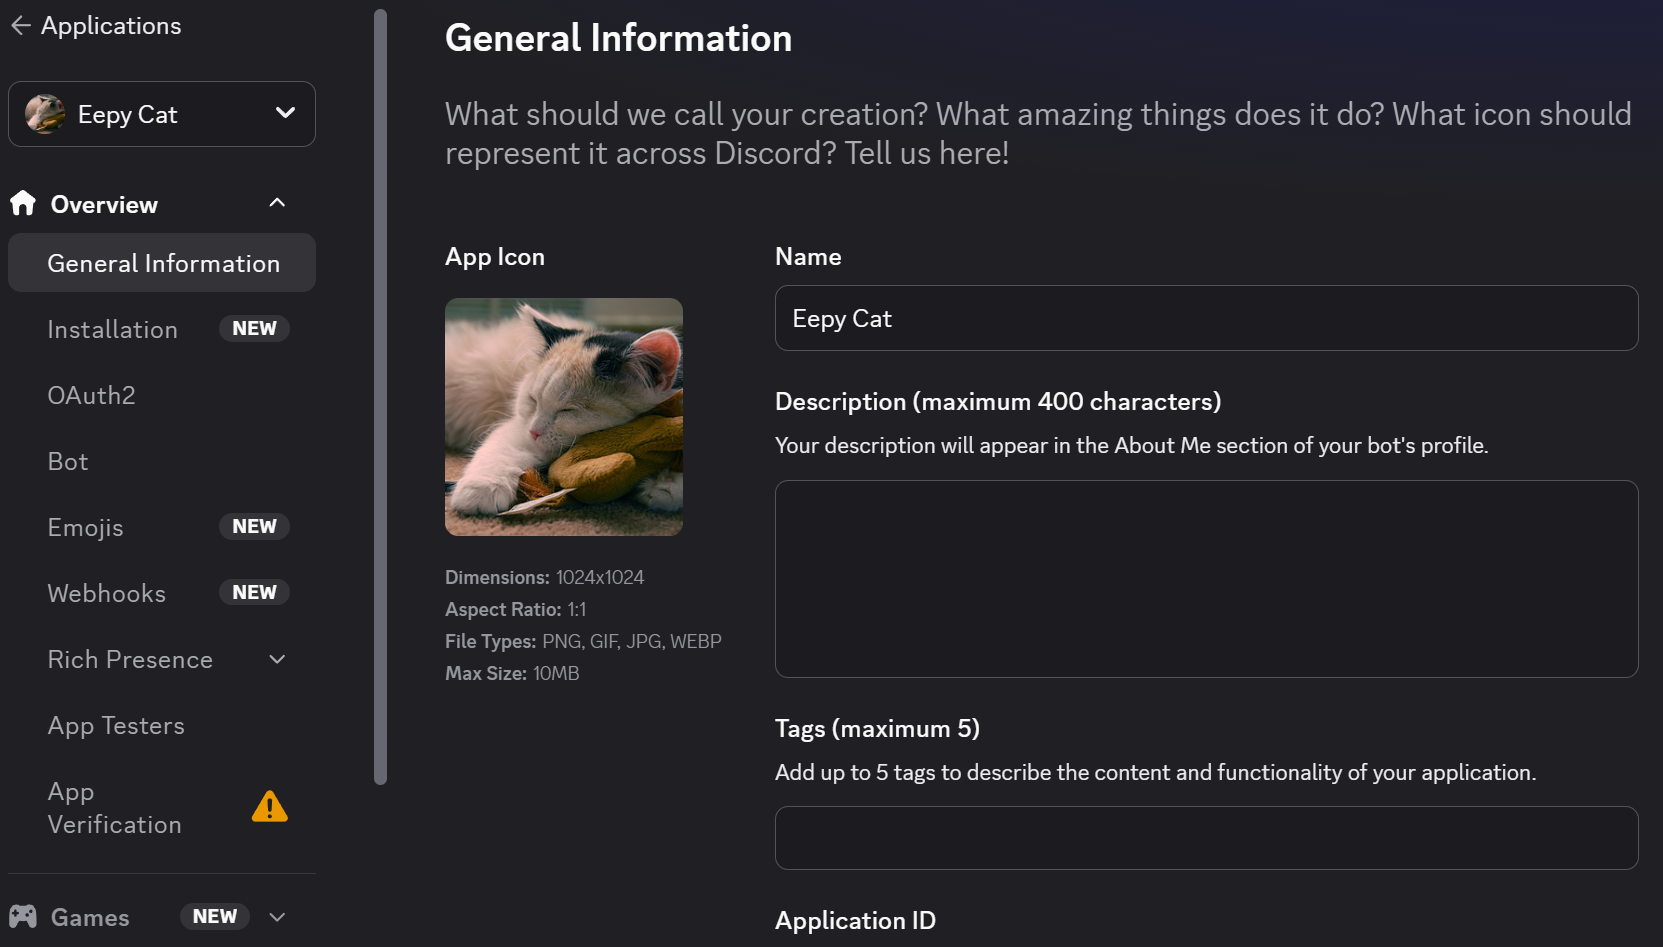Click the 'Tags (maximum 5)' label
1663x947 pixels.
(x=877, y=728)
